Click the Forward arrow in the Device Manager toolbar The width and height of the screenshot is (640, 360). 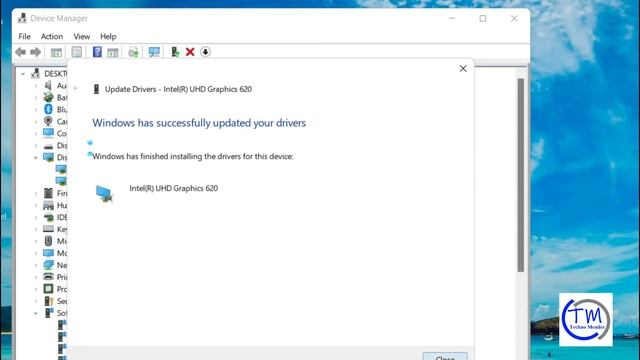tap(36, 52)
